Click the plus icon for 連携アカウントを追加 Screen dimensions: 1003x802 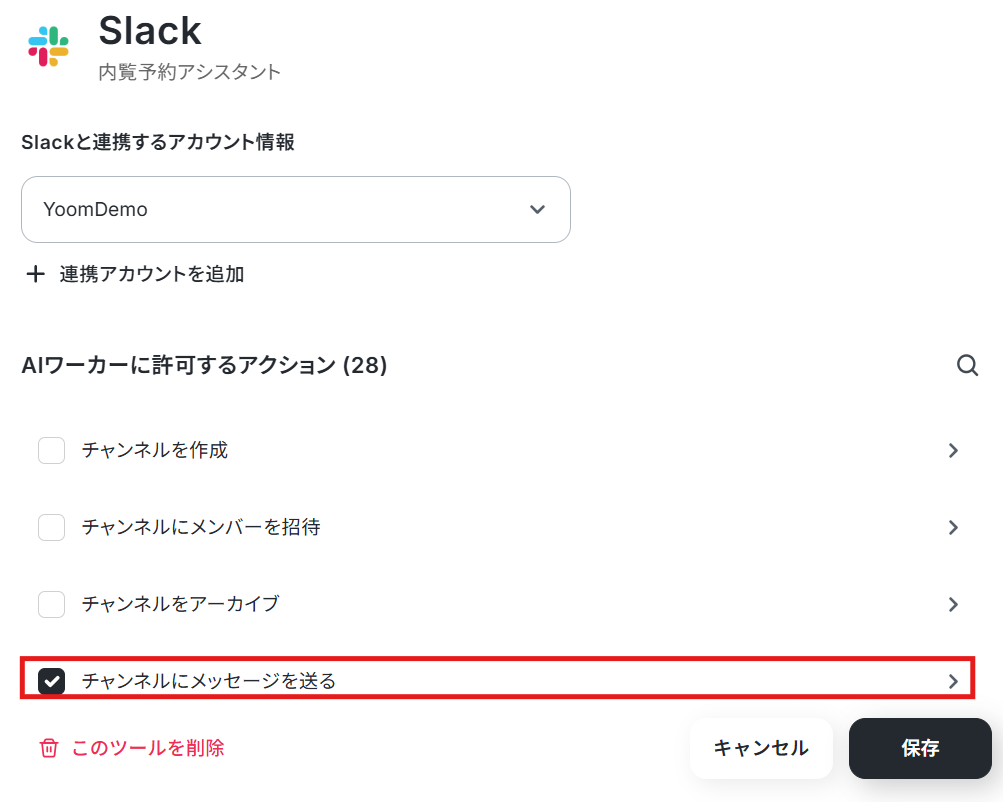[36, 274]
